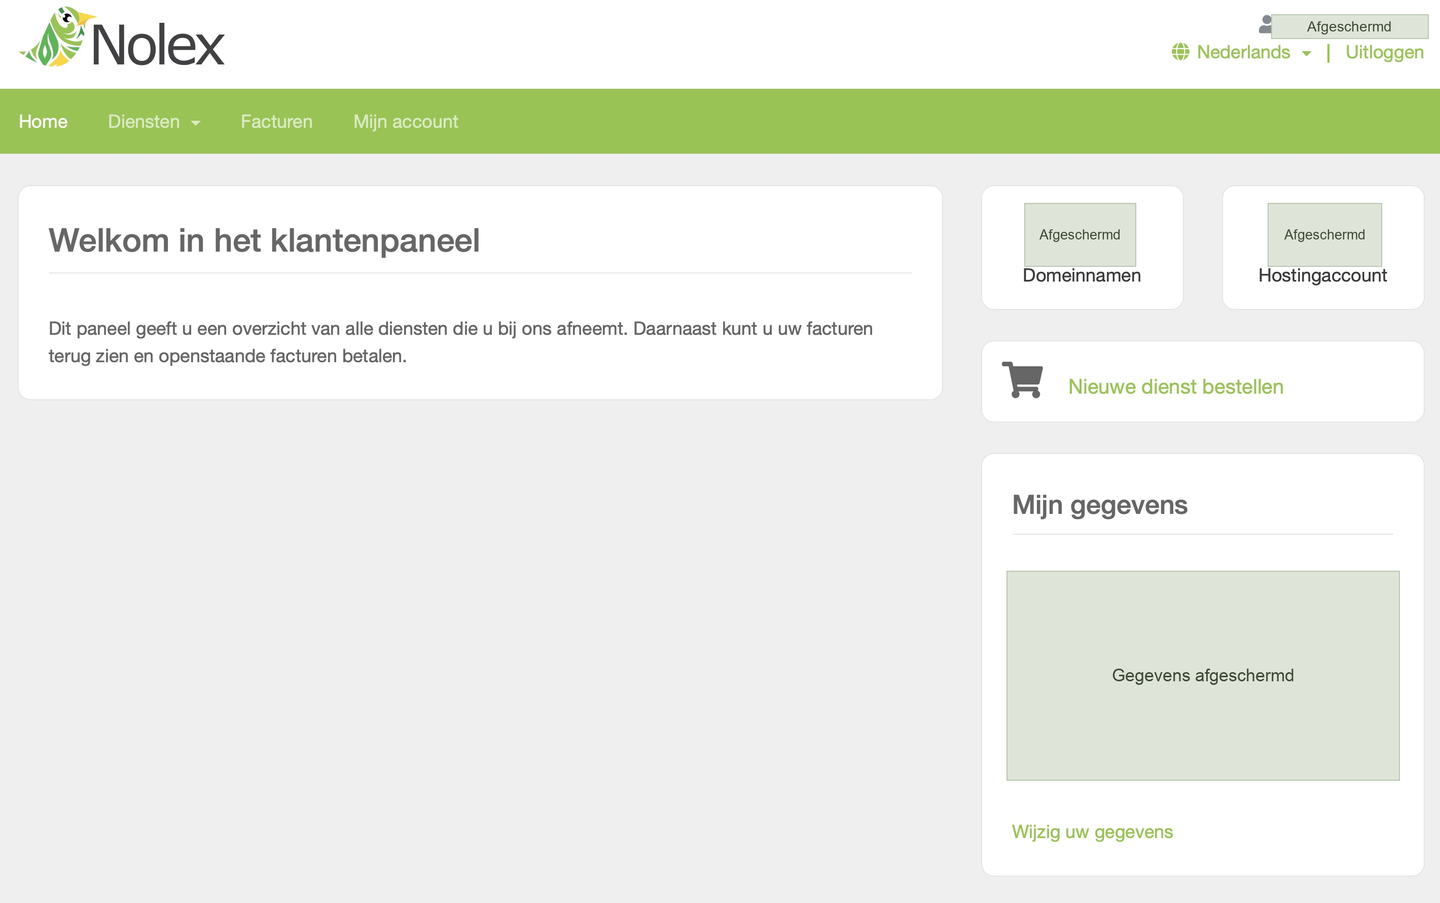The width and height of the screenshot is (1440, 903).
Task: Click the masked username in header
Action: [1349, 26]
